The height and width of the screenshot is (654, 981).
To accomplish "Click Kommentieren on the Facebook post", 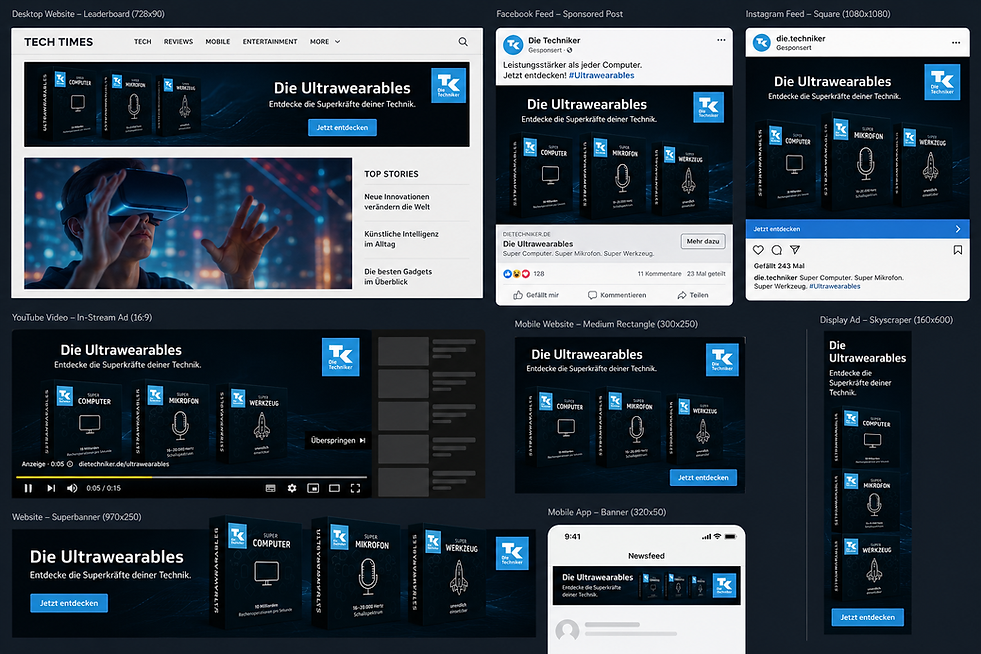I will 617,295.
